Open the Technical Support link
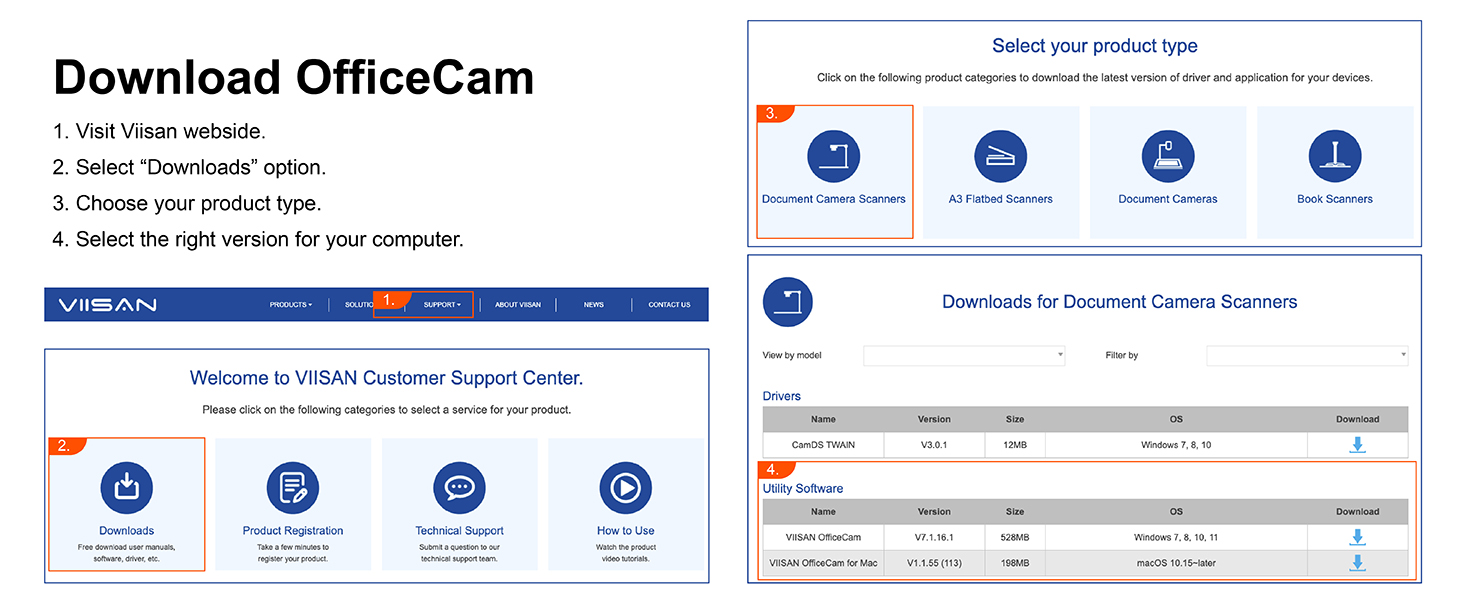The width and height of the screenshot is (1464, 600). pos(459,531)
